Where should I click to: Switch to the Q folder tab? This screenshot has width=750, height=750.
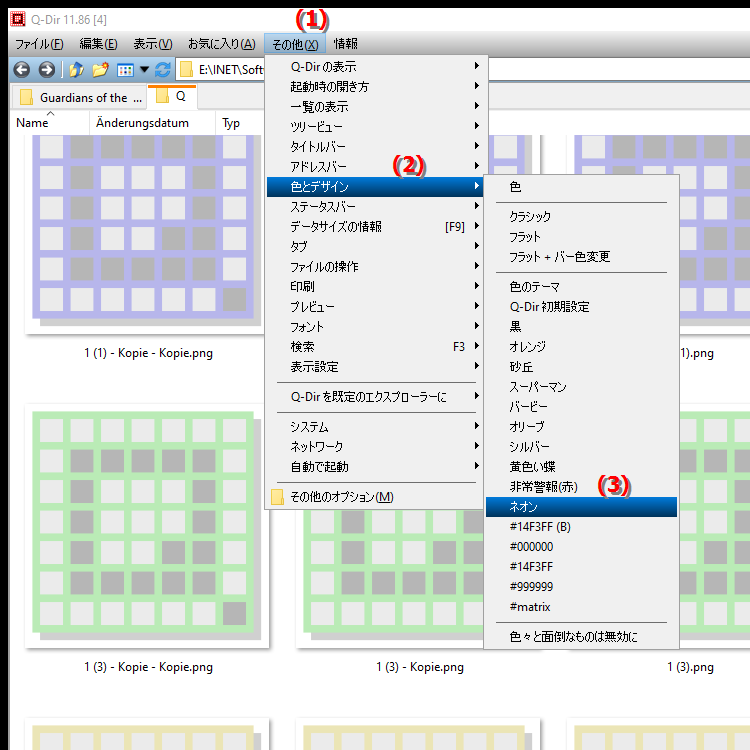[172, 97]
